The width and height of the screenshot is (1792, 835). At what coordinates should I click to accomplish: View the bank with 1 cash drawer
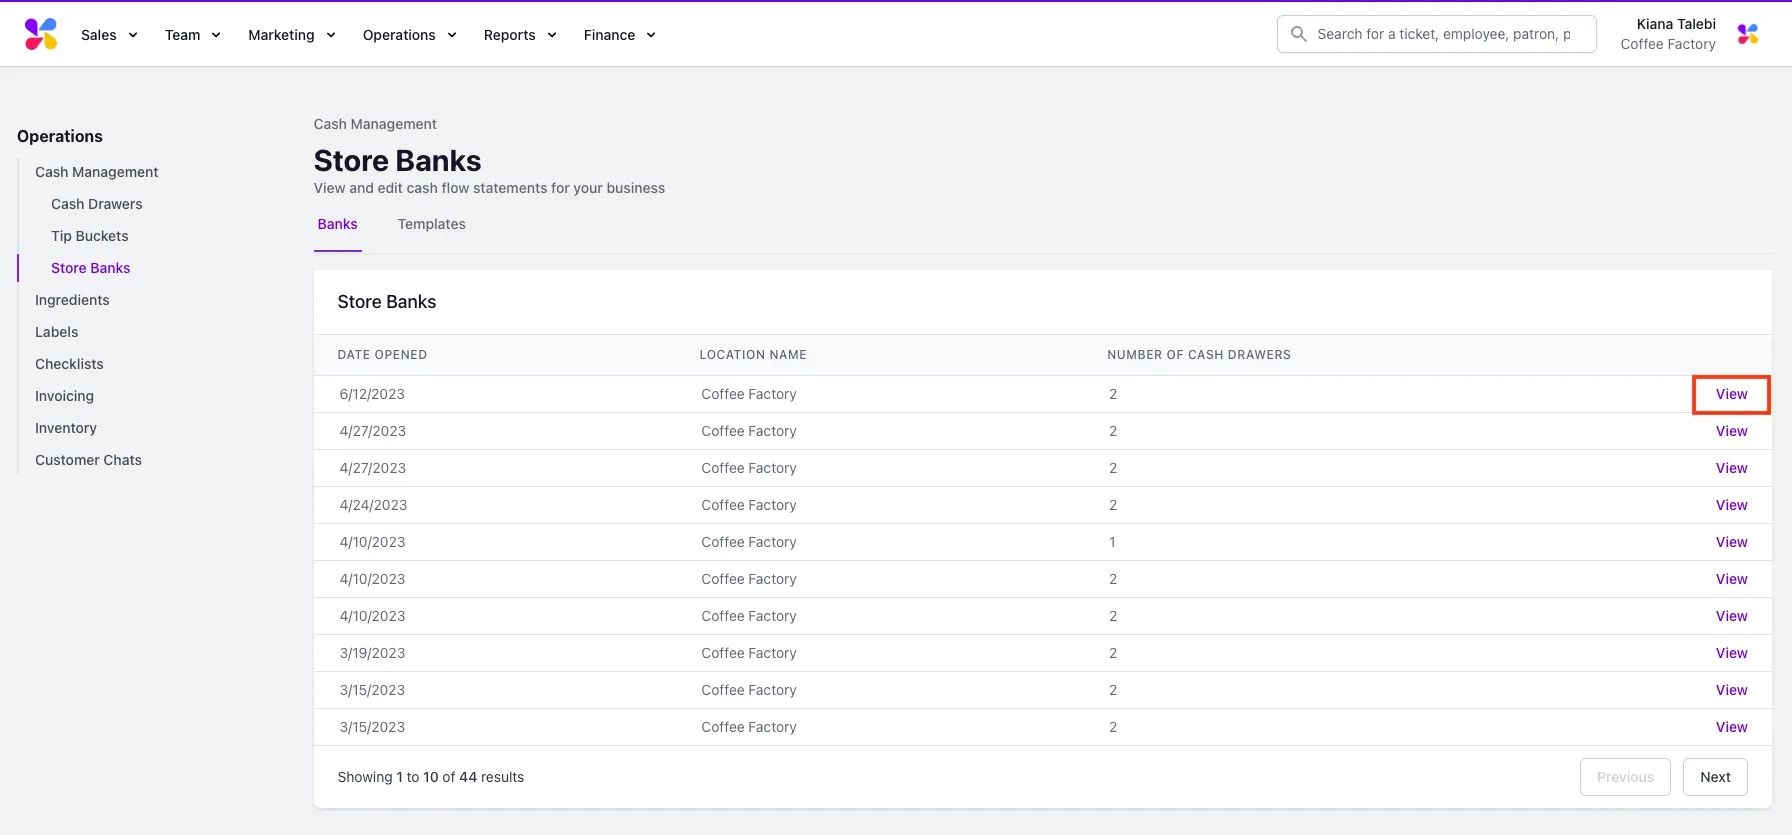pos(1732,542)
